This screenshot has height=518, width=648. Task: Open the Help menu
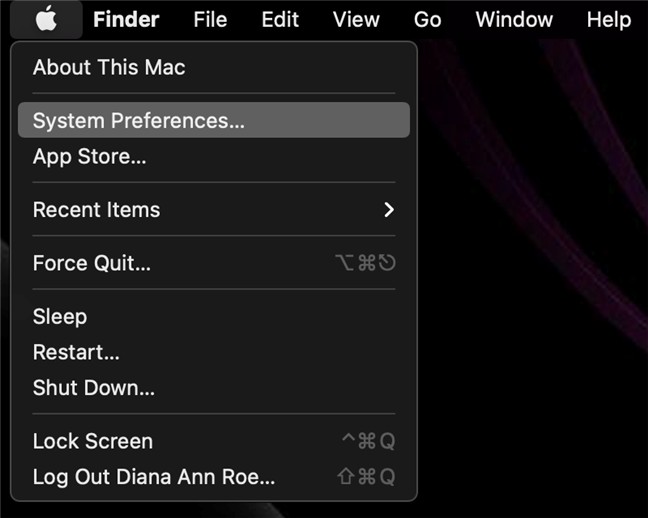click(608, 19)
